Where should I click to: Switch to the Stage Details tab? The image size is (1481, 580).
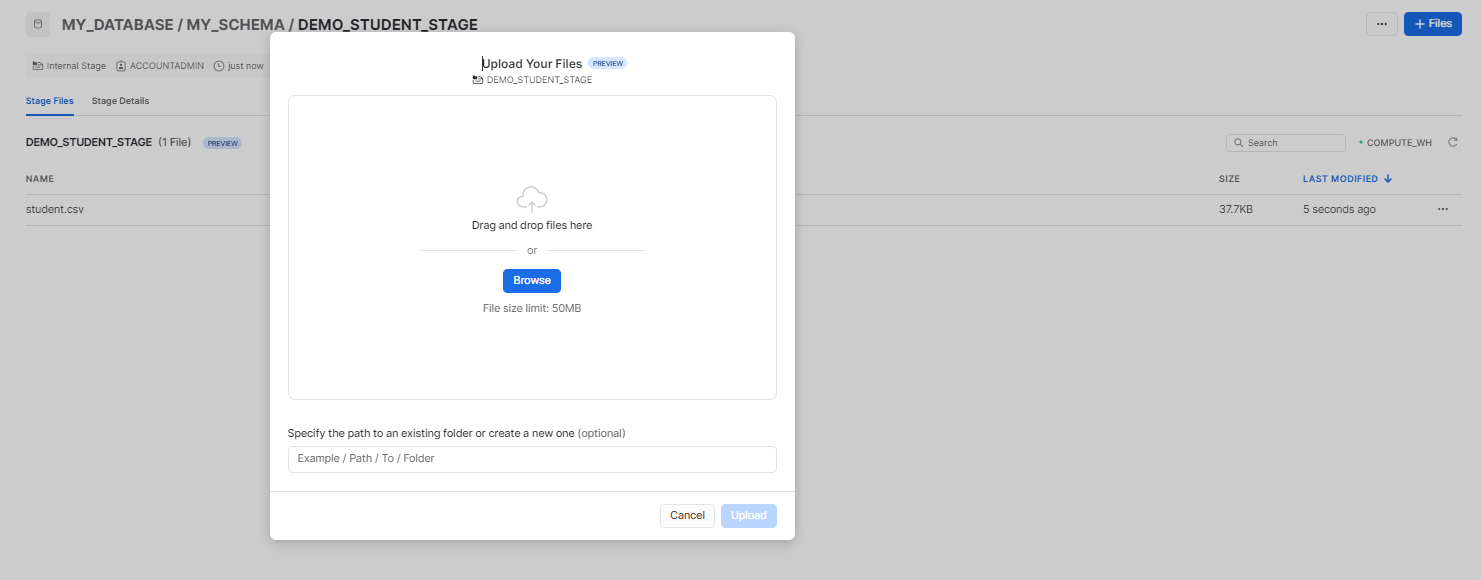coord(120,101)
